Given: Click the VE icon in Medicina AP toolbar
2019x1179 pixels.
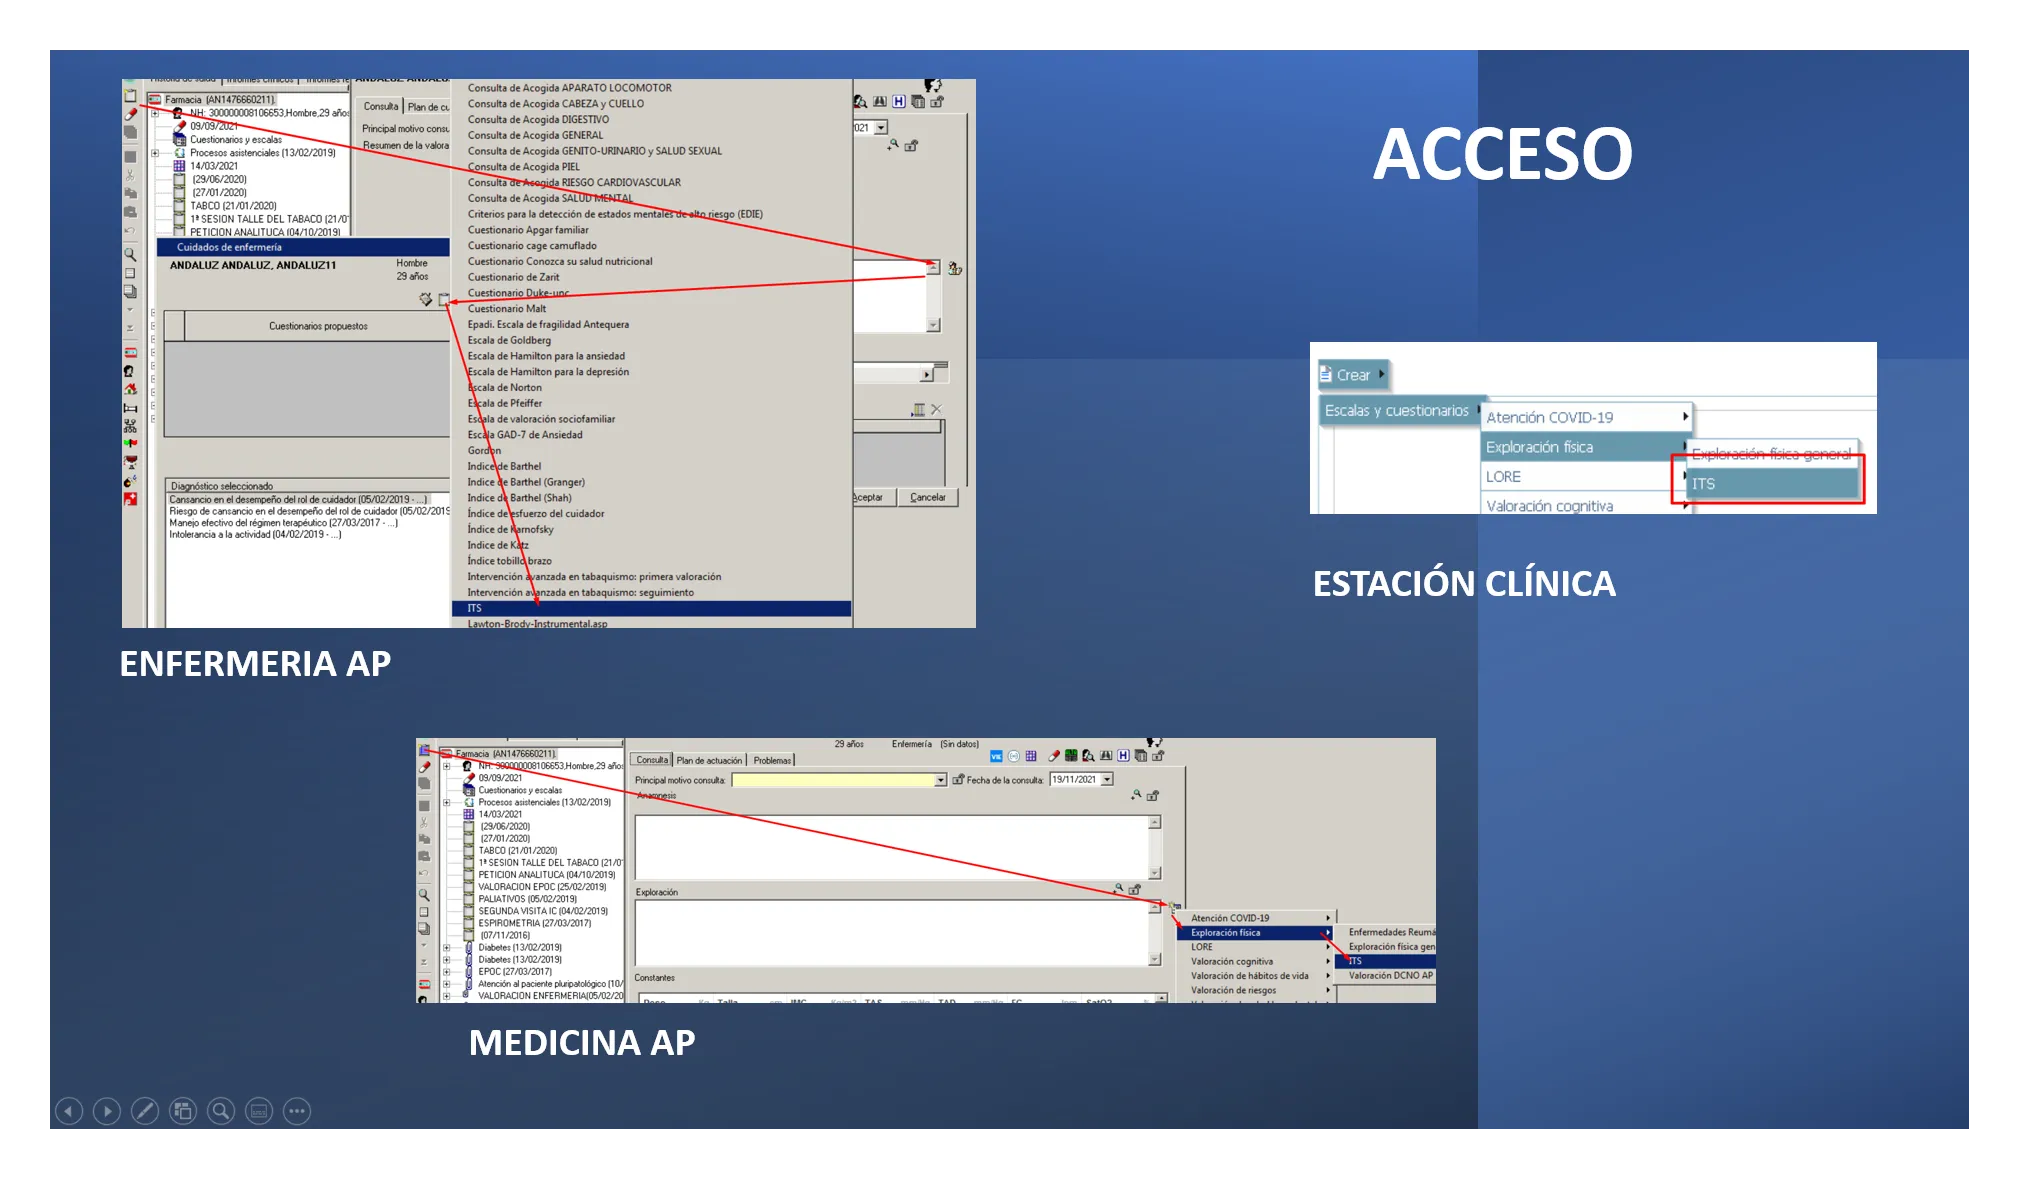Looking at the screenshot, I should coord(996,756).
